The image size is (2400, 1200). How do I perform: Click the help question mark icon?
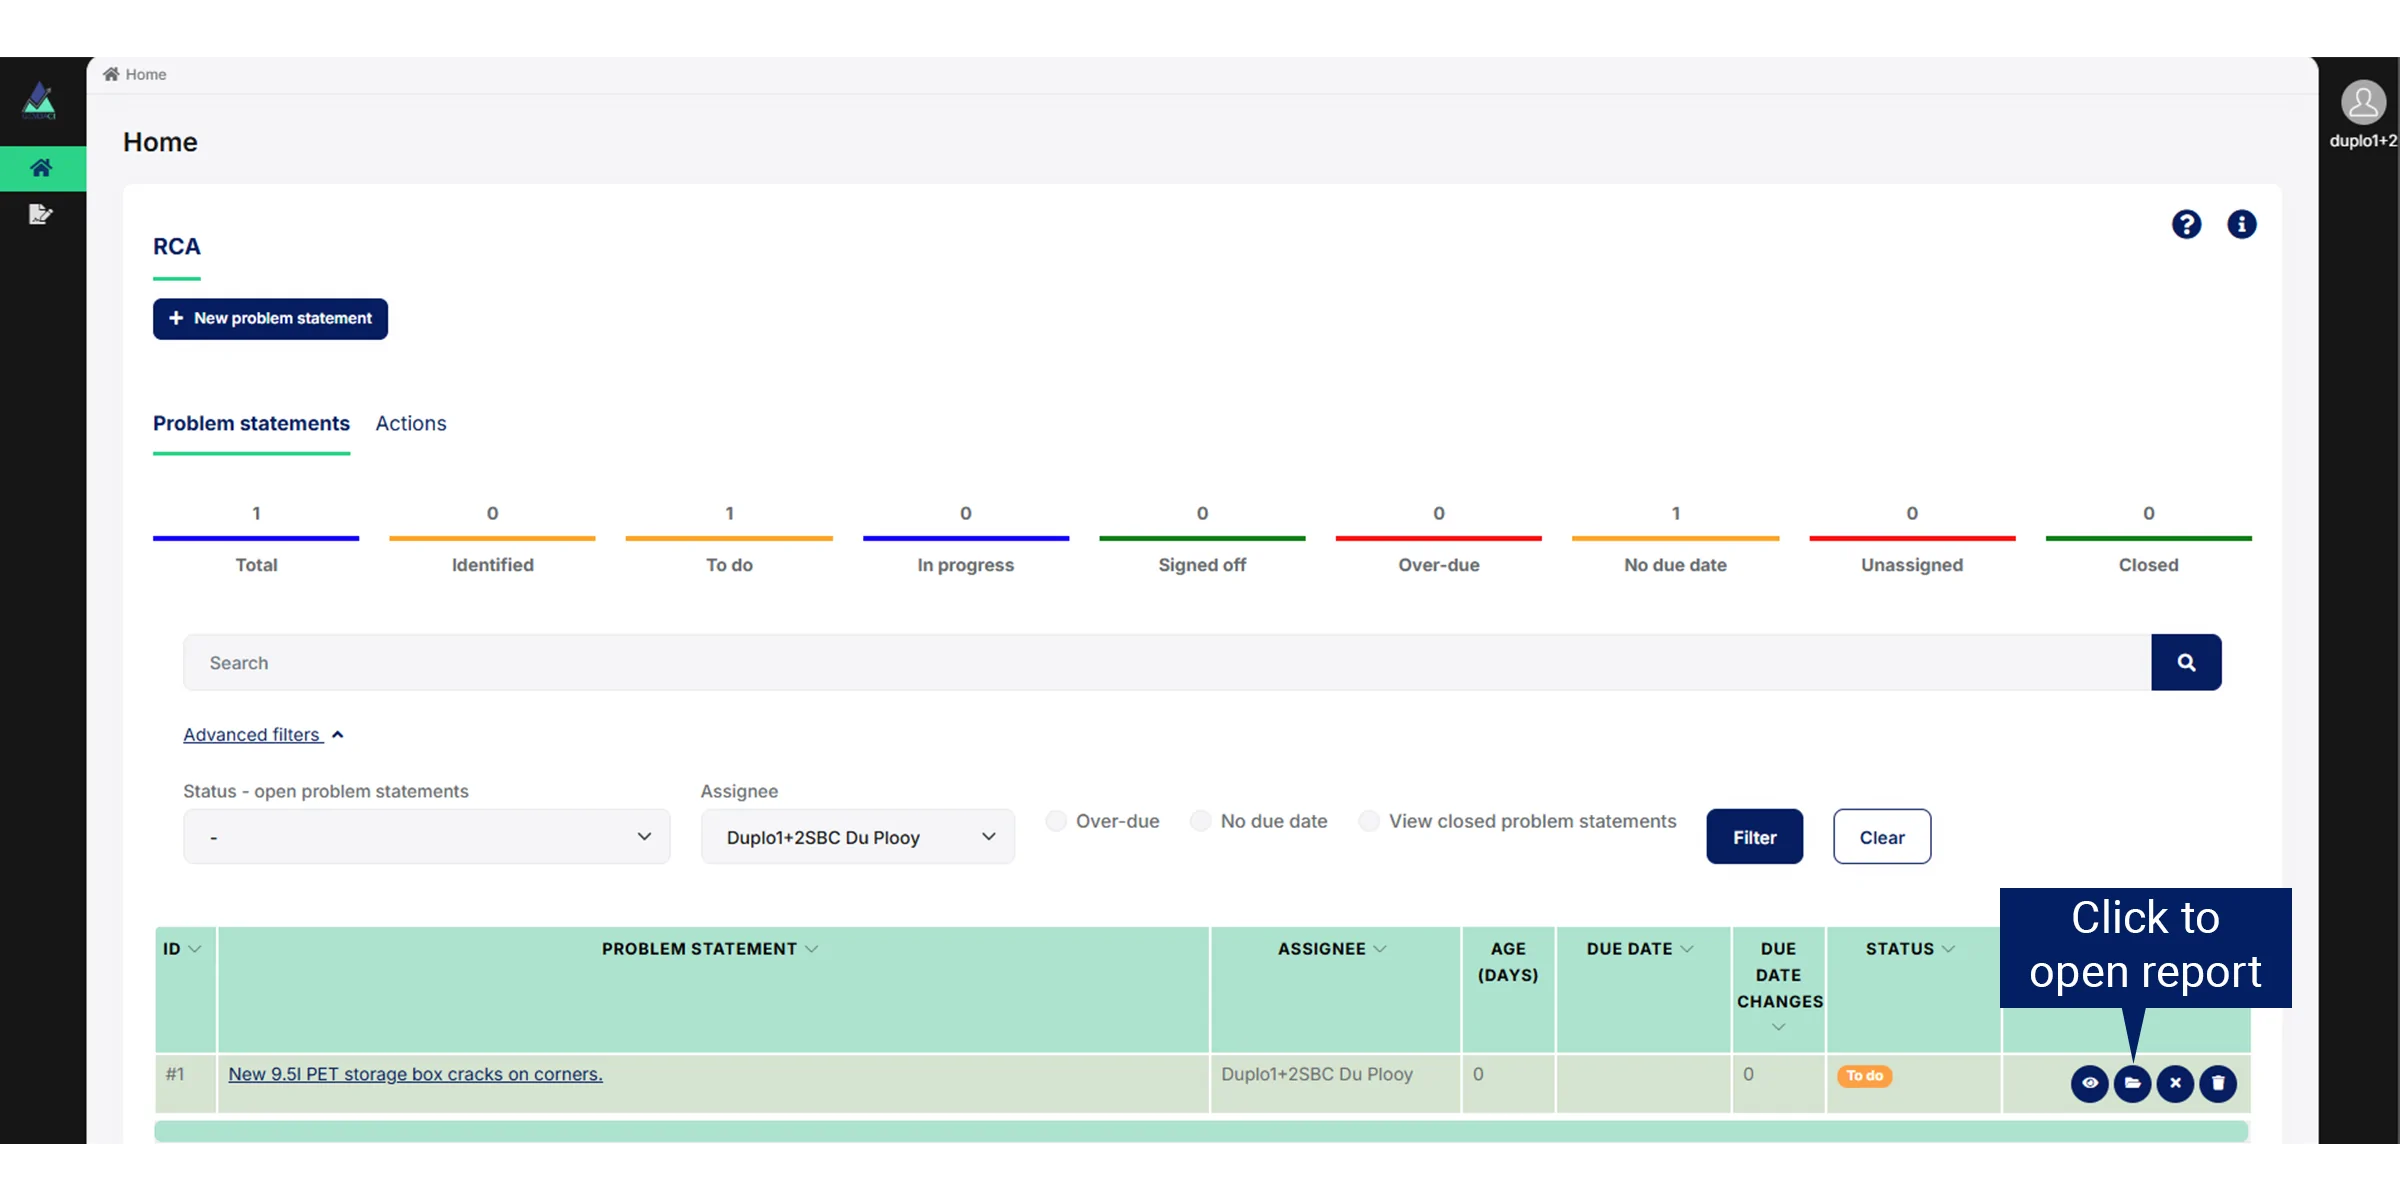point(2186,224)
